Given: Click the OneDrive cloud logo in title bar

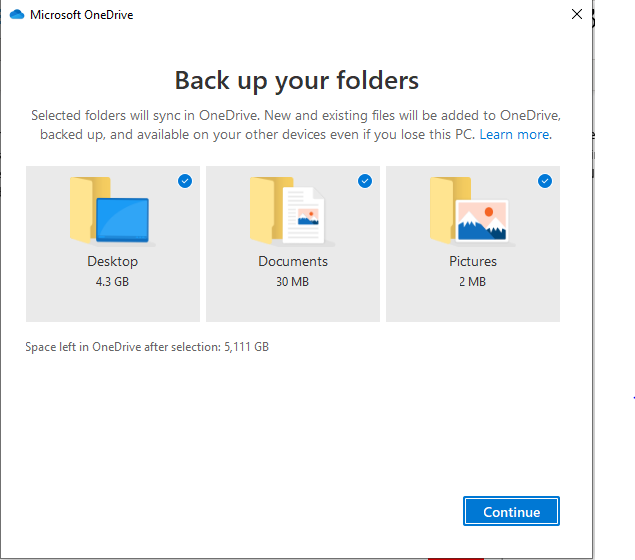Looking at the screenshot, I should pos(17,15).
